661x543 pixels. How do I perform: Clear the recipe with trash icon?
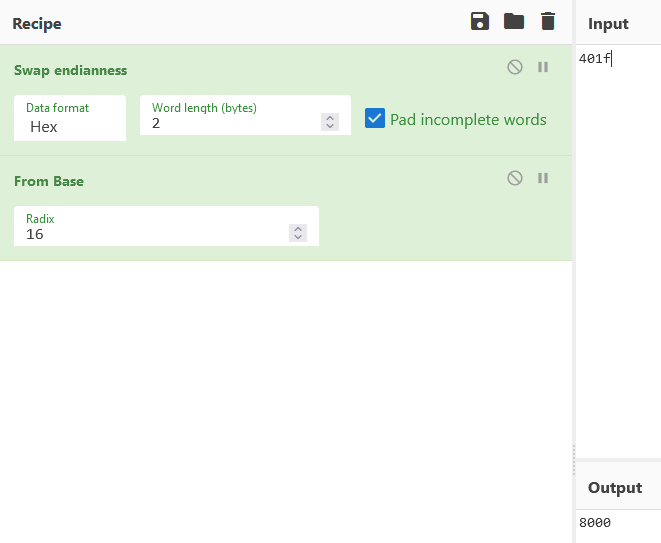tap(547, 22)
